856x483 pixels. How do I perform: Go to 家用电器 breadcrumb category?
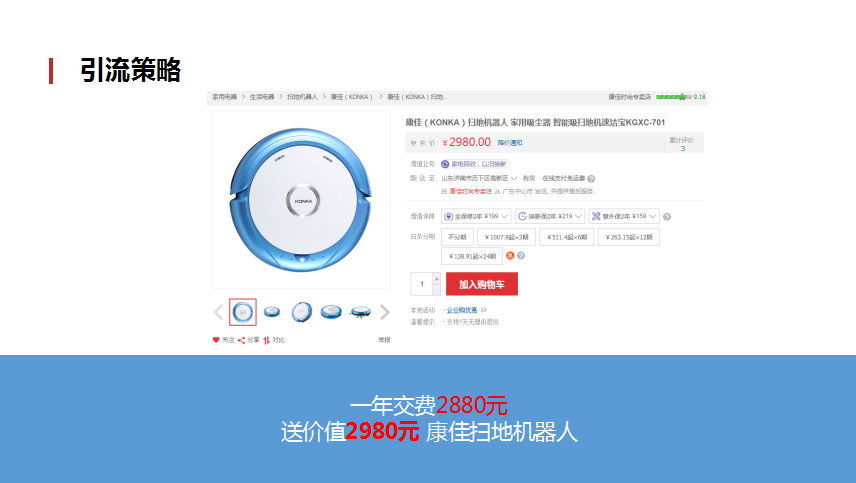point(225,97)
